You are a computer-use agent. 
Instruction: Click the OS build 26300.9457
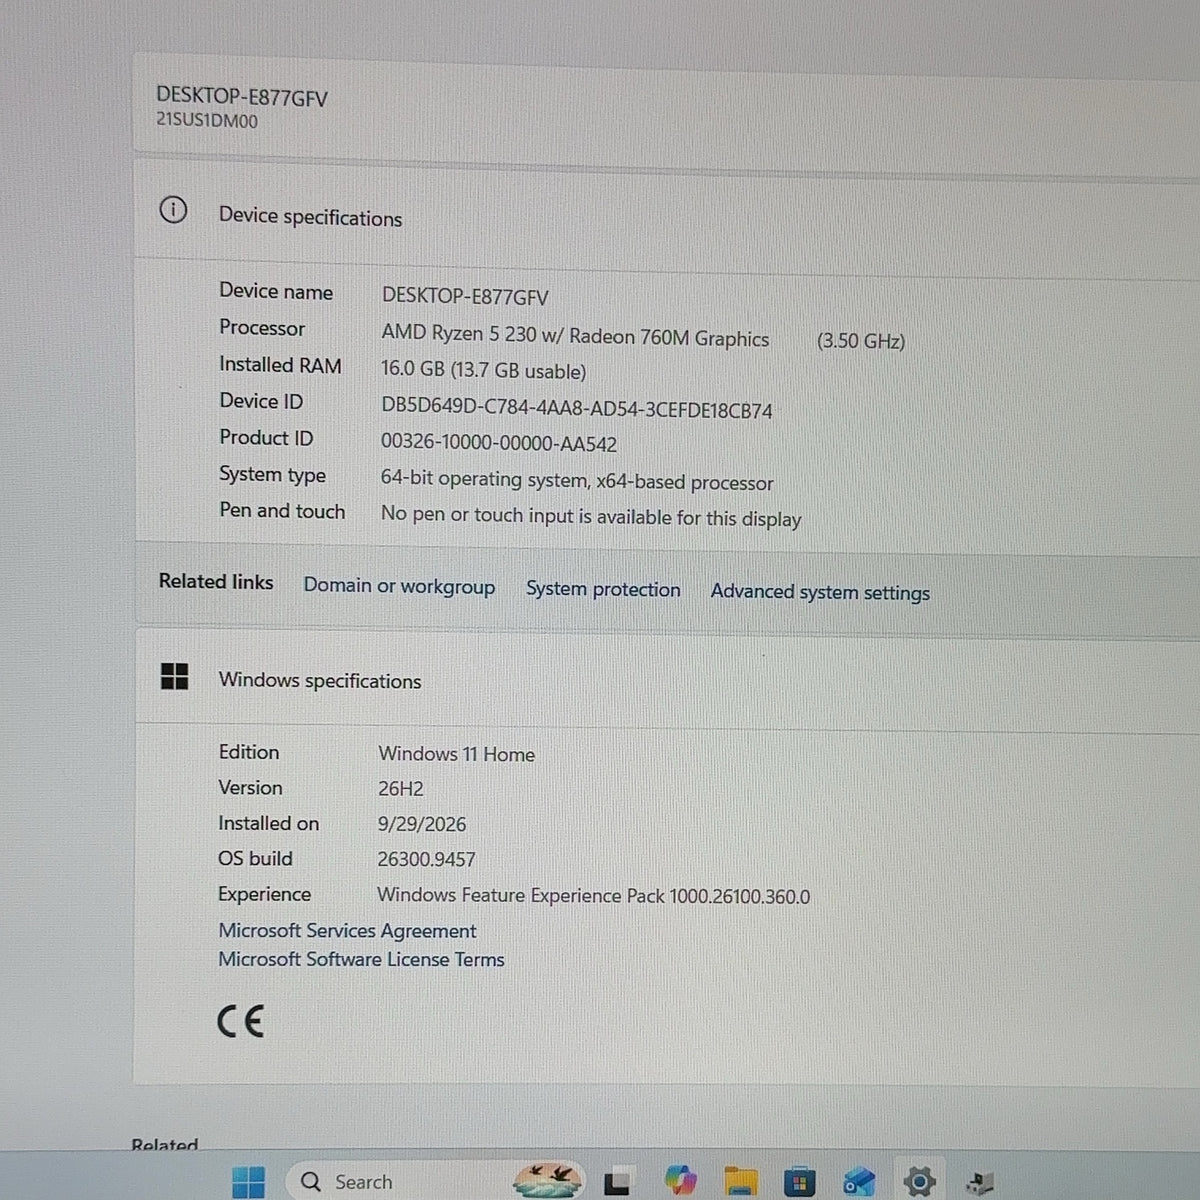426,859
